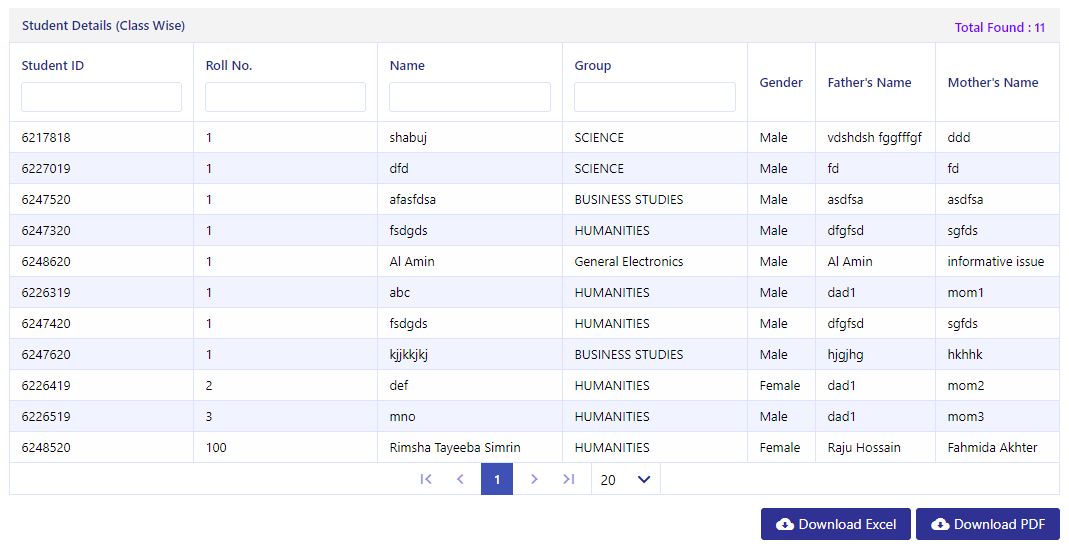Viewport: 1069px width, 547px height.
Task: Jump to last page arrow icon
Action: coord(569,479)
